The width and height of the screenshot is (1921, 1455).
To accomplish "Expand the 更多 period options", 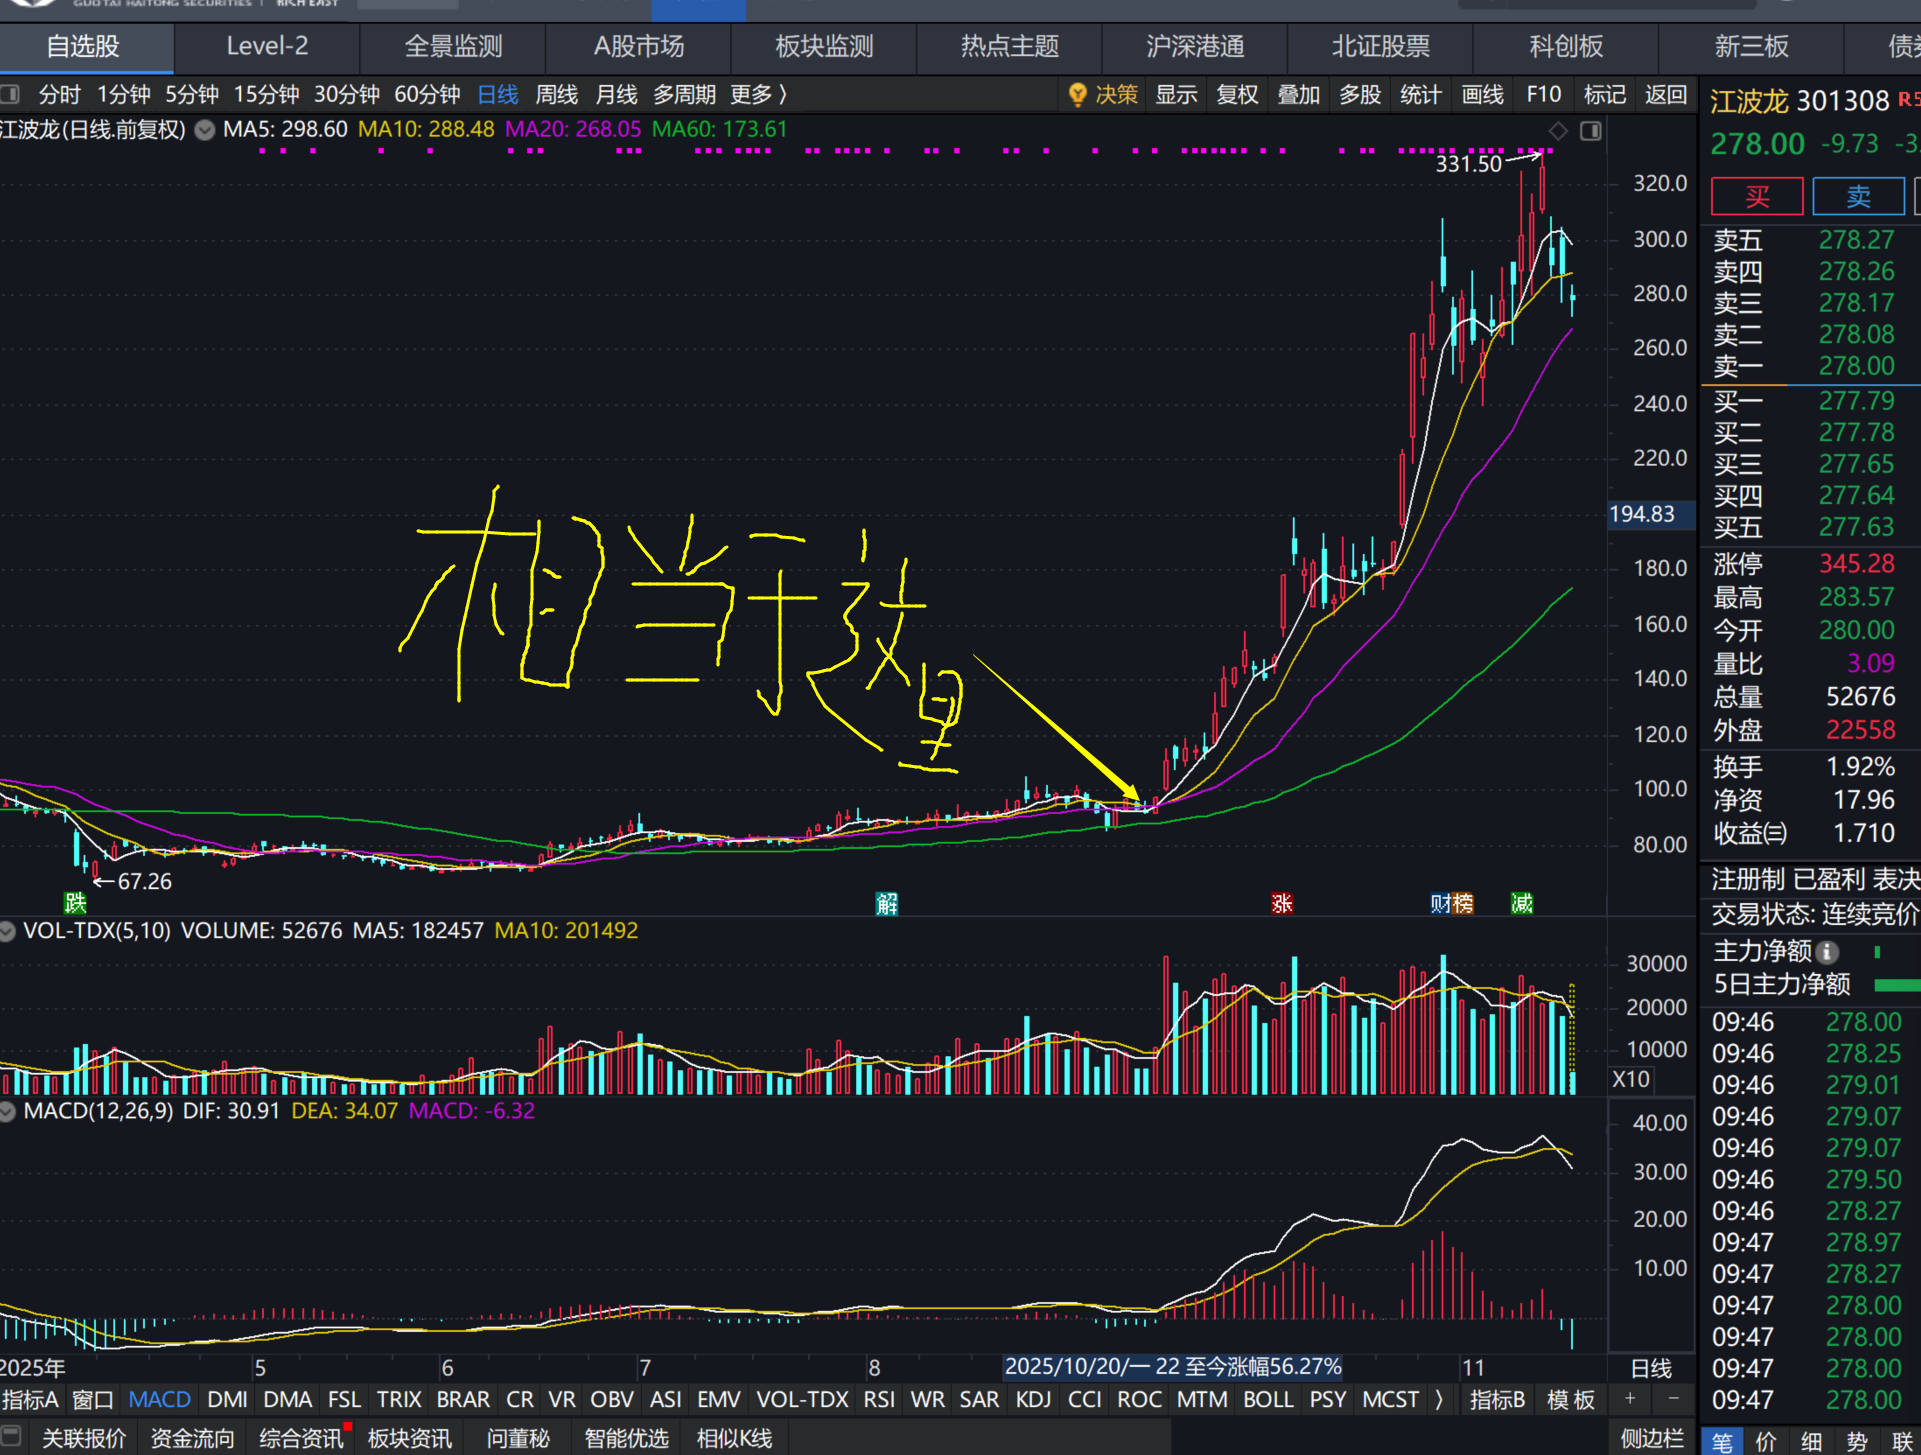I will [758, 95].
